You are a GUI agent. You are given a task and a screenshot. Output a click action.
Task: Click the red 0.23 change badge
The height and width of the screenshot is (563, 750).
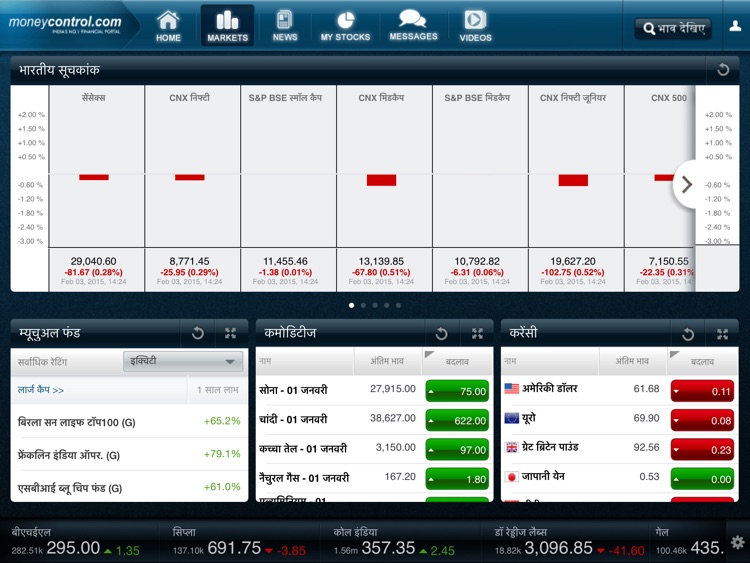(x=702, y=450)
